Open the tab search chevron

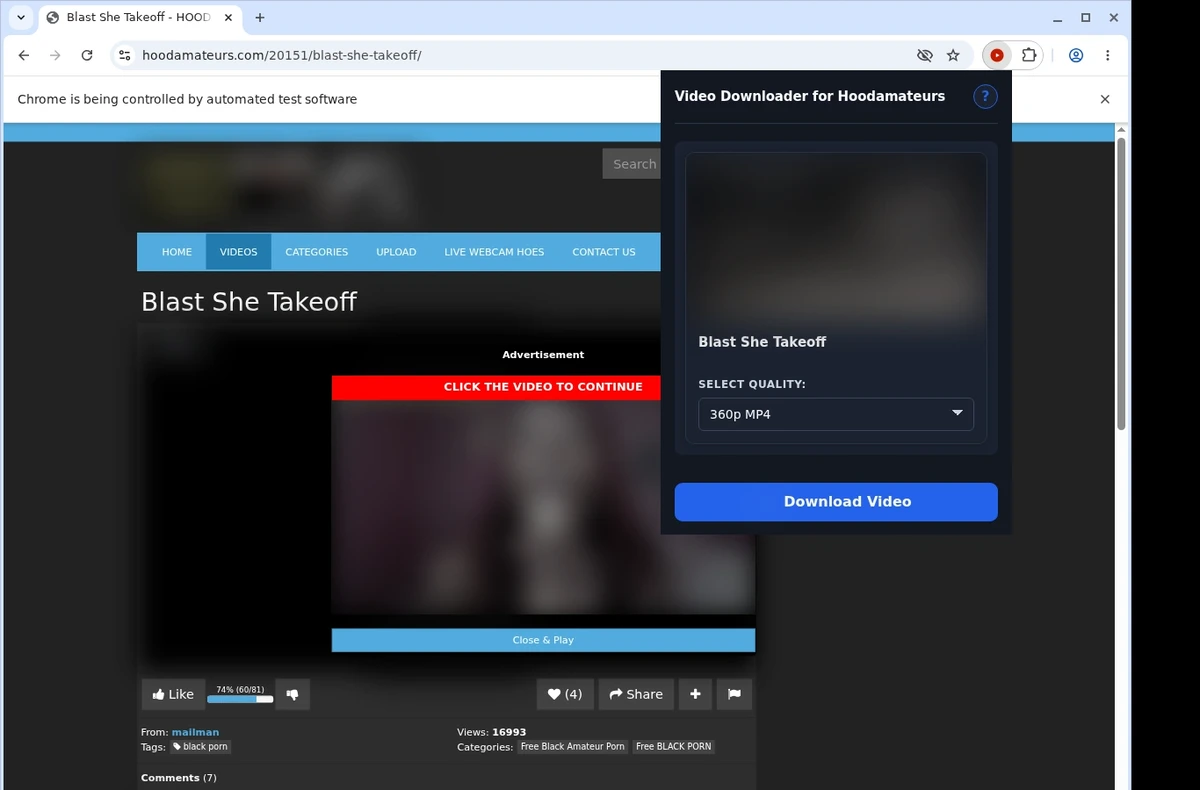(x=21, y=17)
